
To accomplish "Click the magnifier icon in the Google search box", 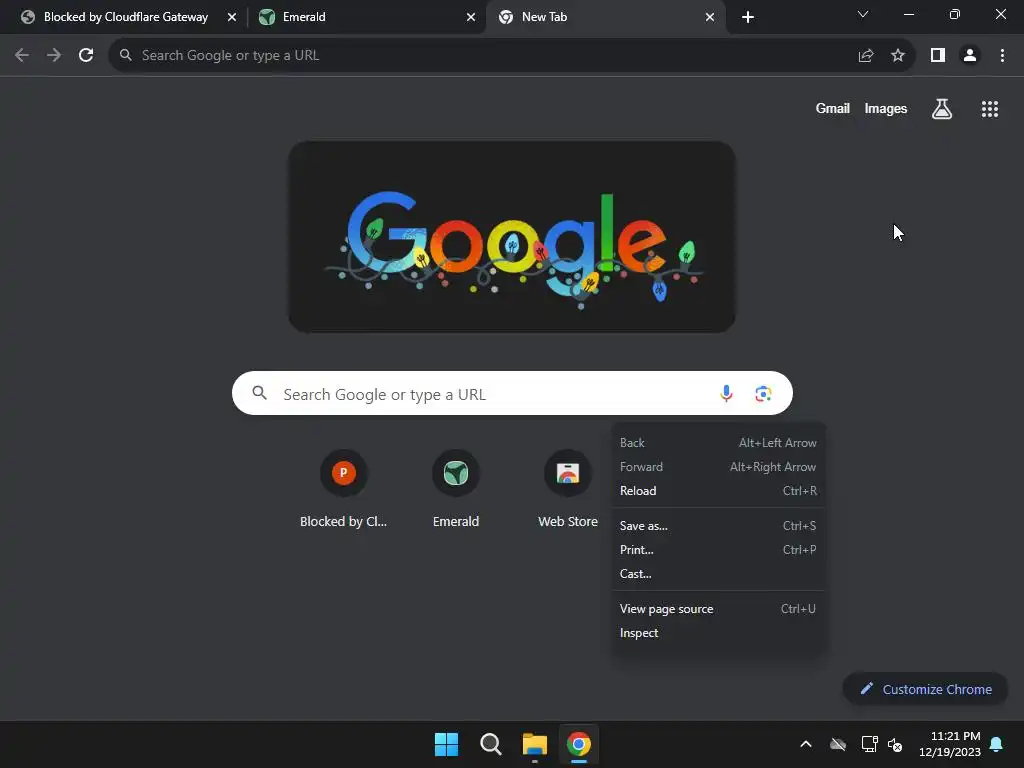I will click(x=260, y=392).
